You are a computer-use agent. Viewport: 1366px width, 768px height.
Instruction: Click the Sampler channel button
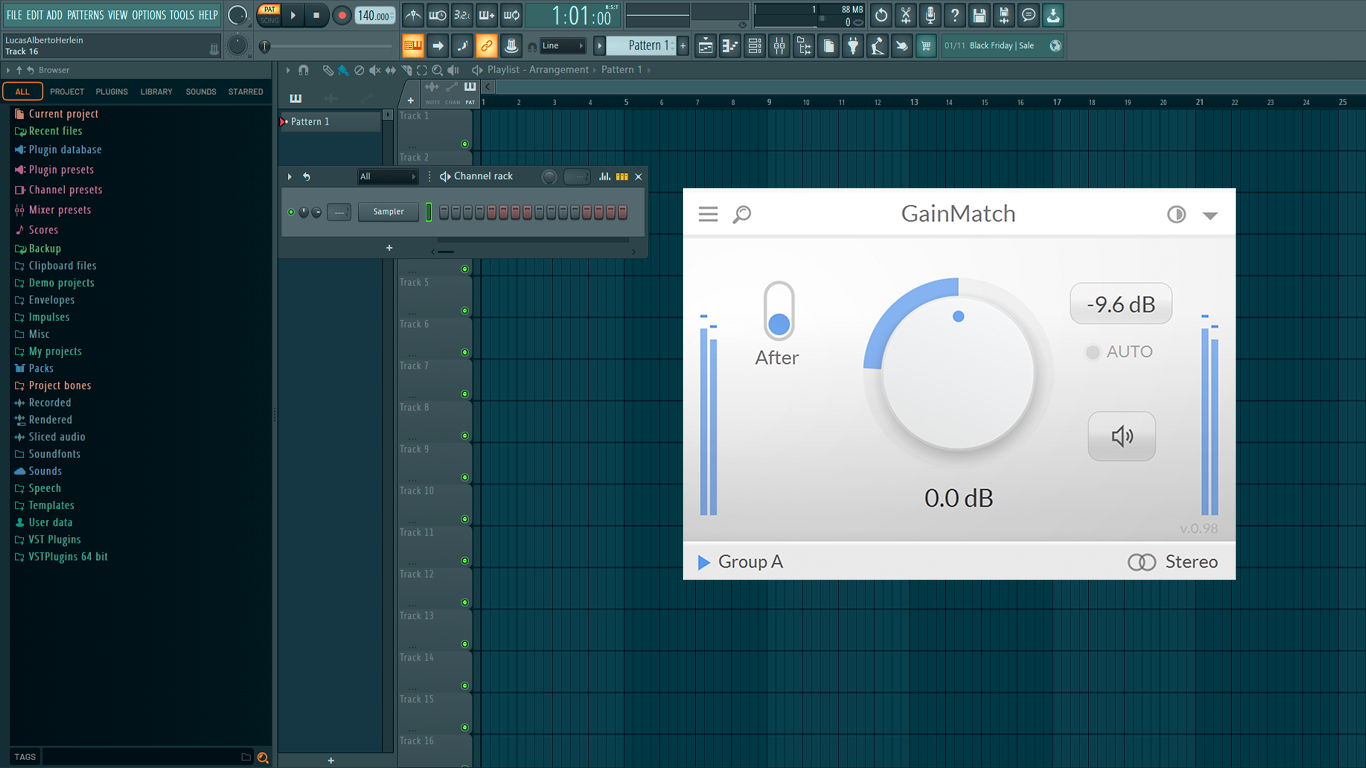389,212
